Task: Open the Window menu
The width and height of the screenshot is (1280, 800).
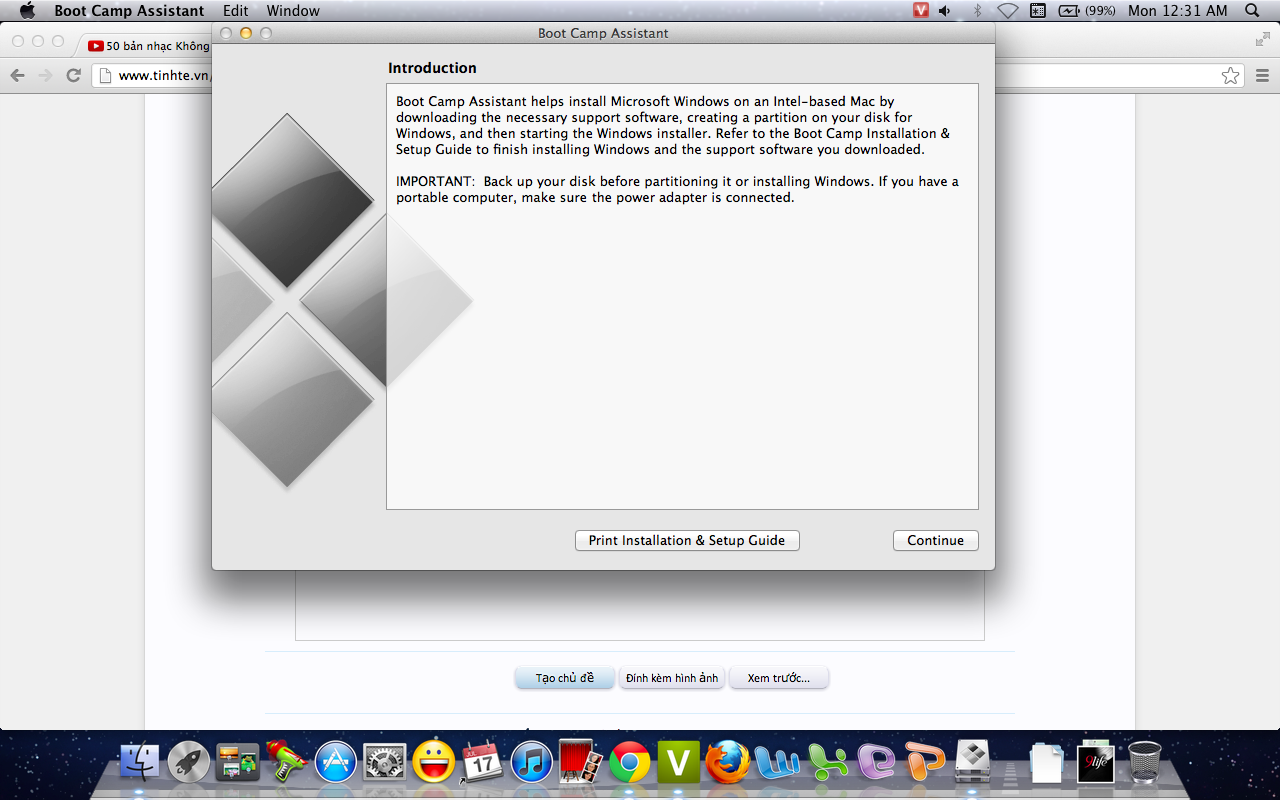Action: tap(293, 11)
